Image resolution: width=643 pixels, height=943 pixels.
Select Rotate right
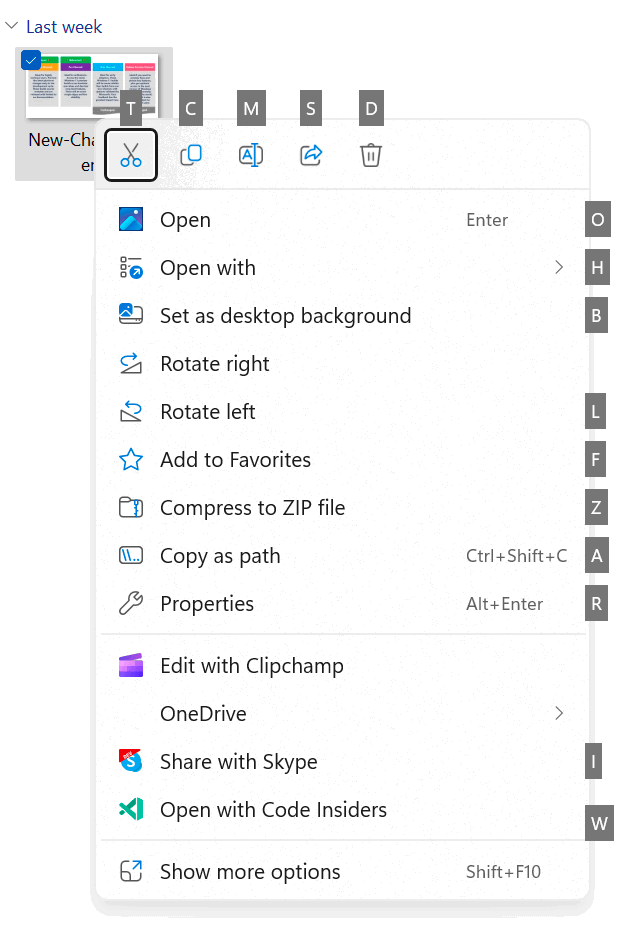tap(215, 364)
